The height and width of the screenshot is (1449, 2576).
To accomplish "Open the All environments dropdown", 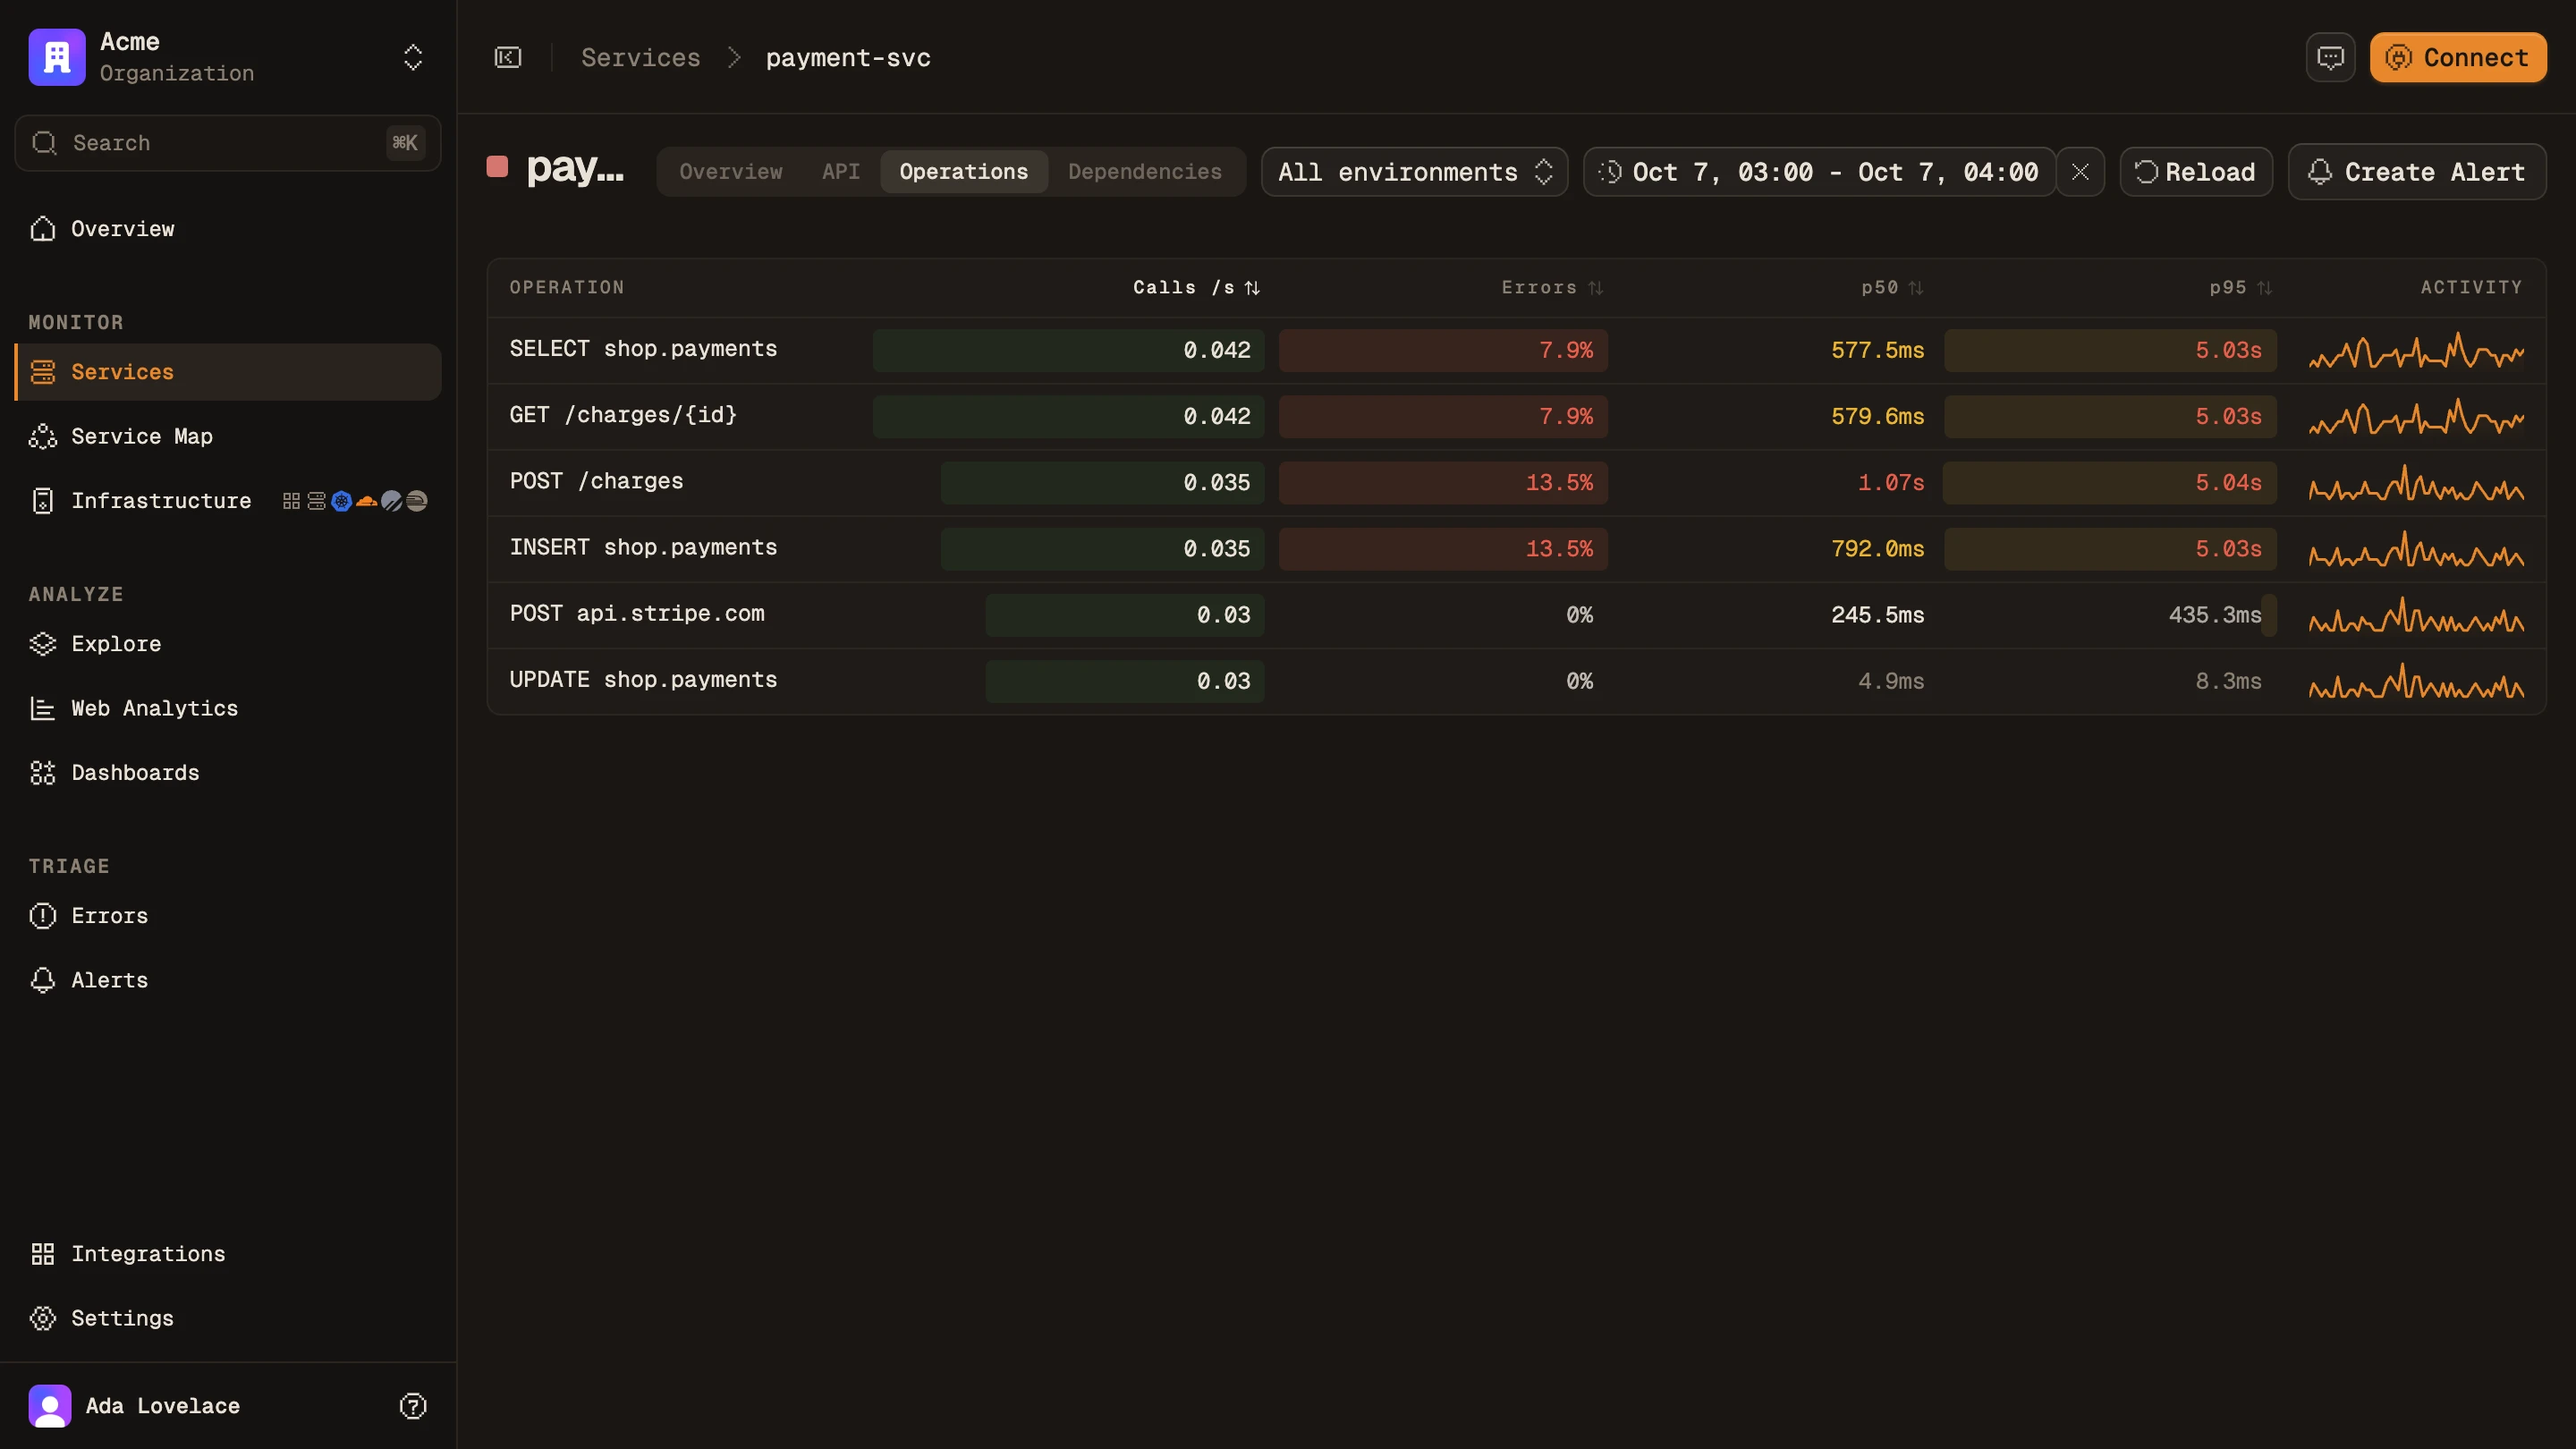I will 1414,172.
